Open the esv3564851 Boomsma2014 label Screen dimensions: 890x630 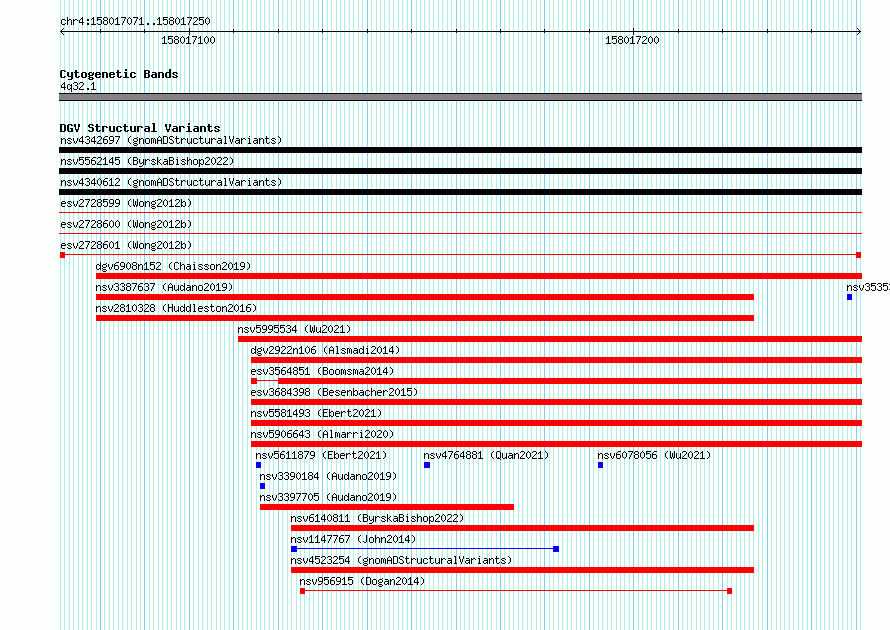pos(322,371)
